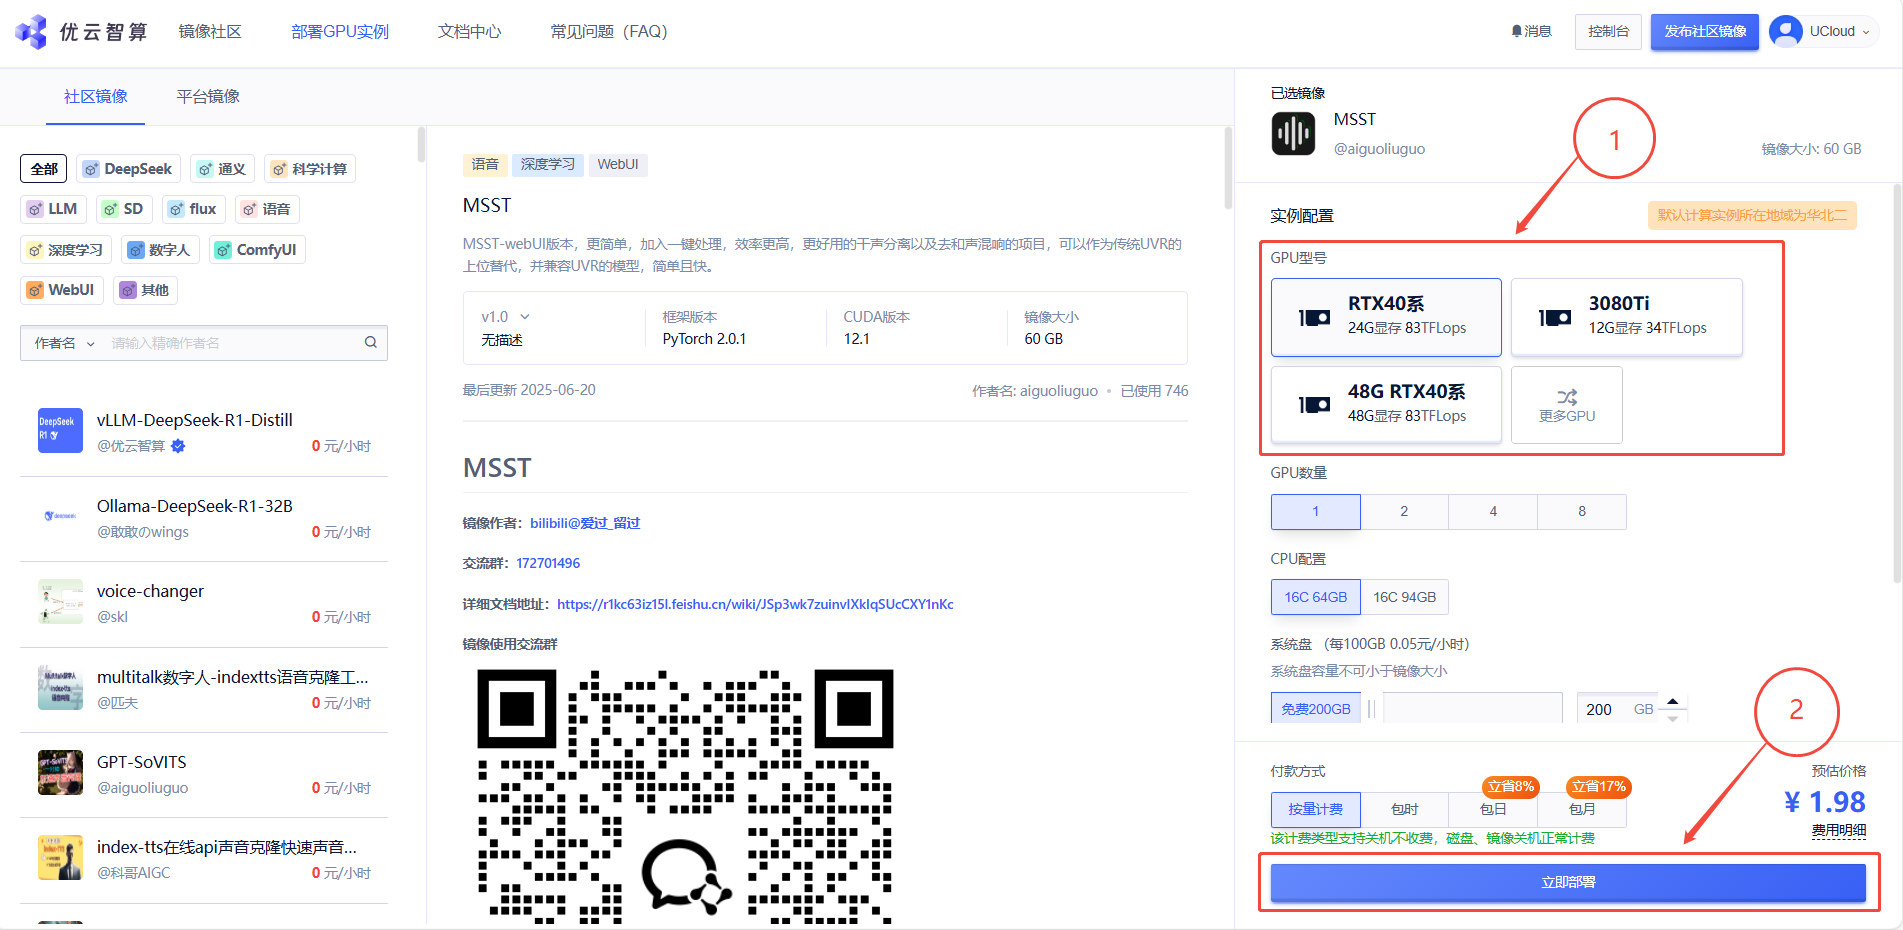Select the RTX40系 GPU card
The height and width of the screenshot is (930, 1903).
point(1386,316)
